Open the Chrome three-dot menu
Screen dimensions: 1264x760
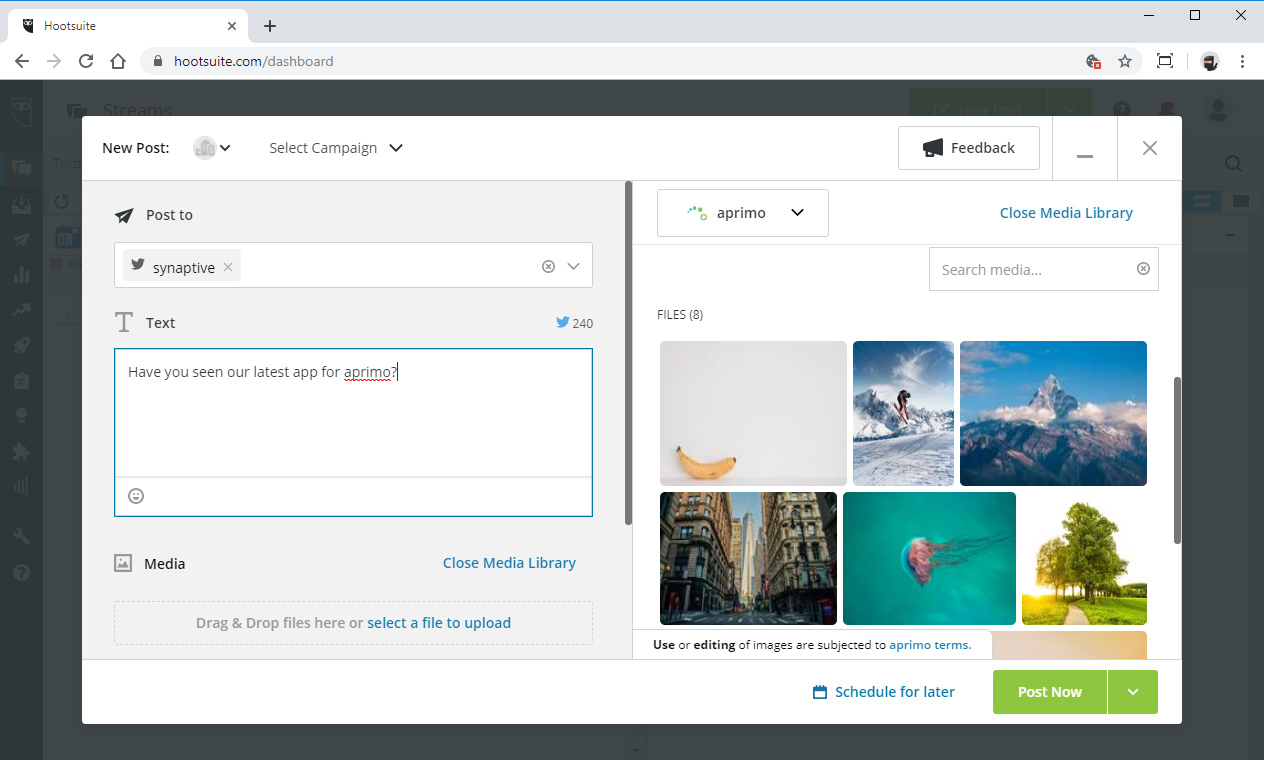(1243, 61)
